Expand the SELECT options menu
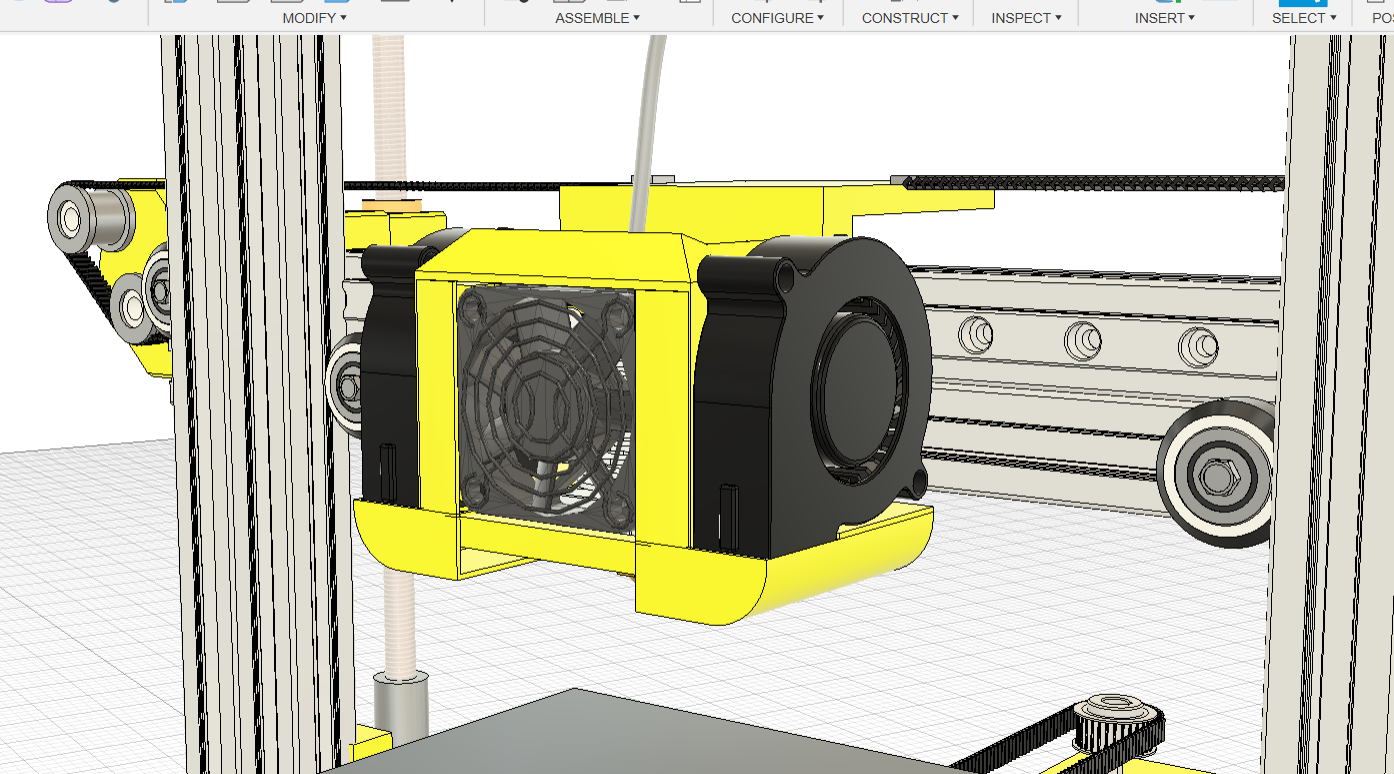This screenshot has height=774, width=1394. click(1303, 18)
